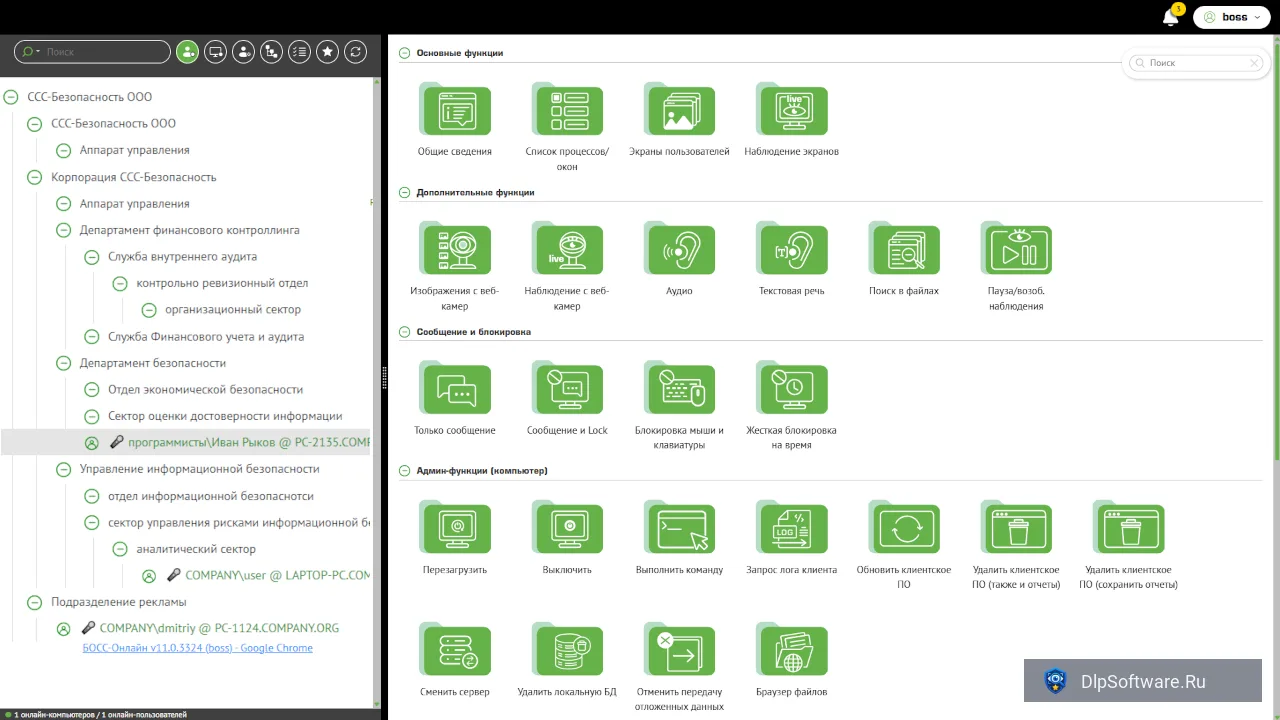1280x720 pixels.
Task: Open Поиск в файлах
Action: pos(904,249)
